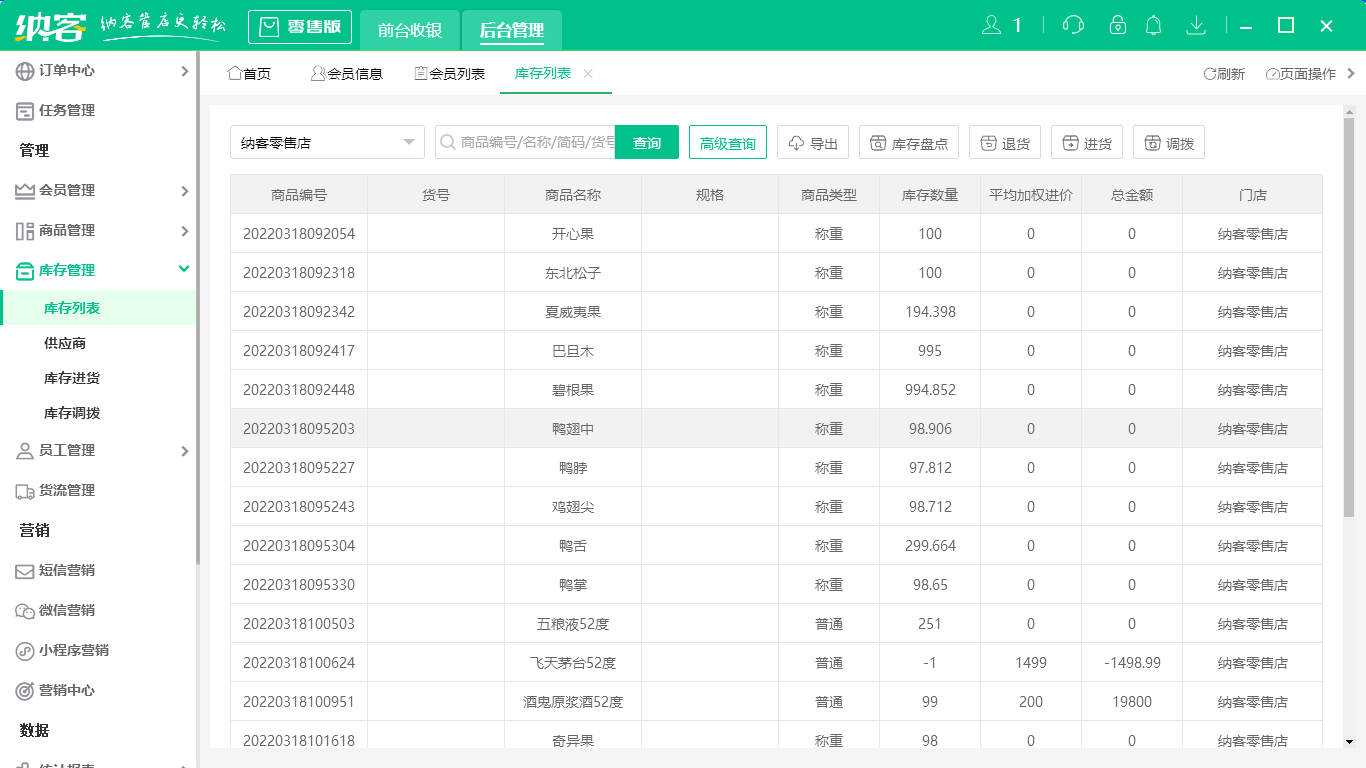This screenshot has height=768, width=1366.
Task: Switch to 前台收银 front desk tab
Action: tap(409, 30)
